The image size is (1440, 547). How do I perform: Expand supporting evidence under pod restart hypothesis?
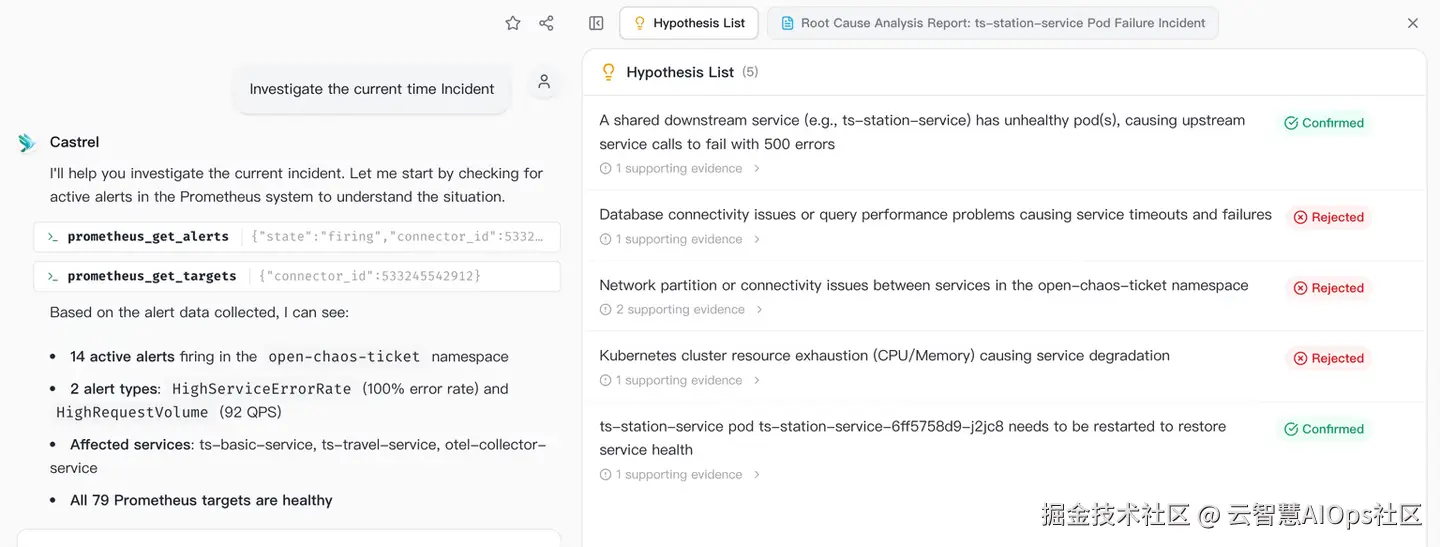tap(680, 475)
